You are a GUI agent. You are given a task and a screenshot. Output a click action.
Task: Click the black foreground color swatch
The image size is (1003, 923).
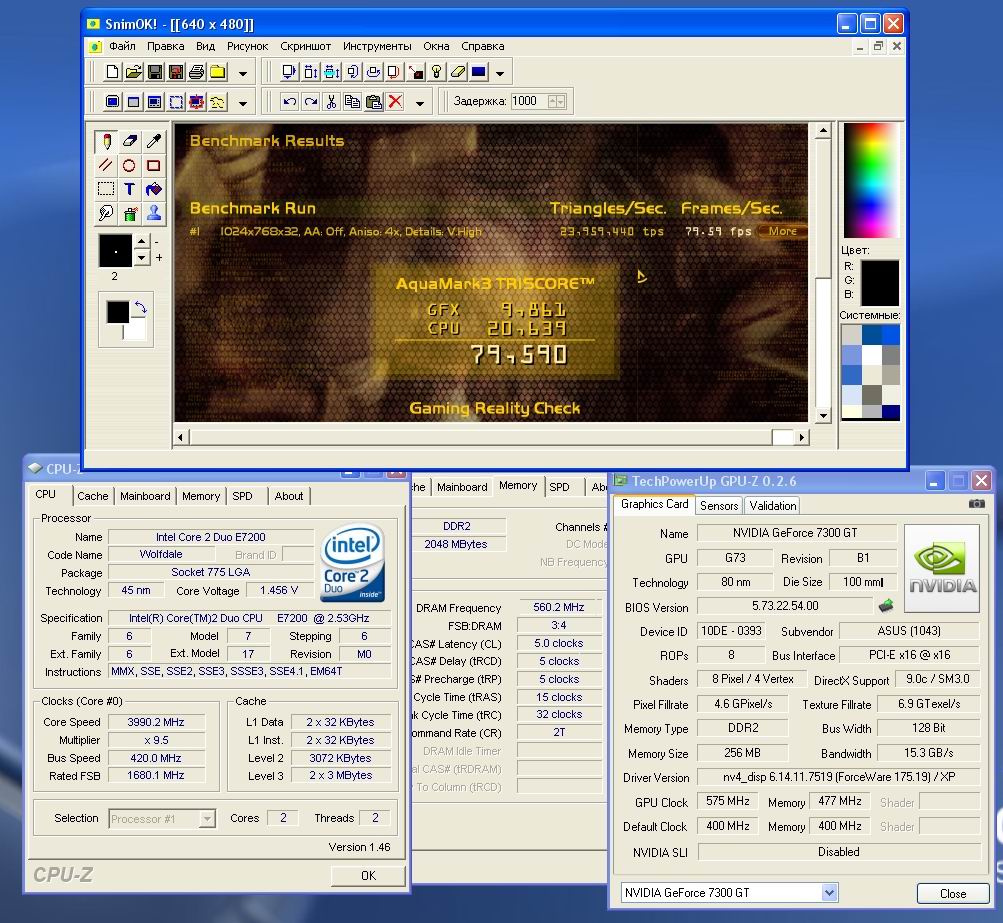(x=118, y=312)
